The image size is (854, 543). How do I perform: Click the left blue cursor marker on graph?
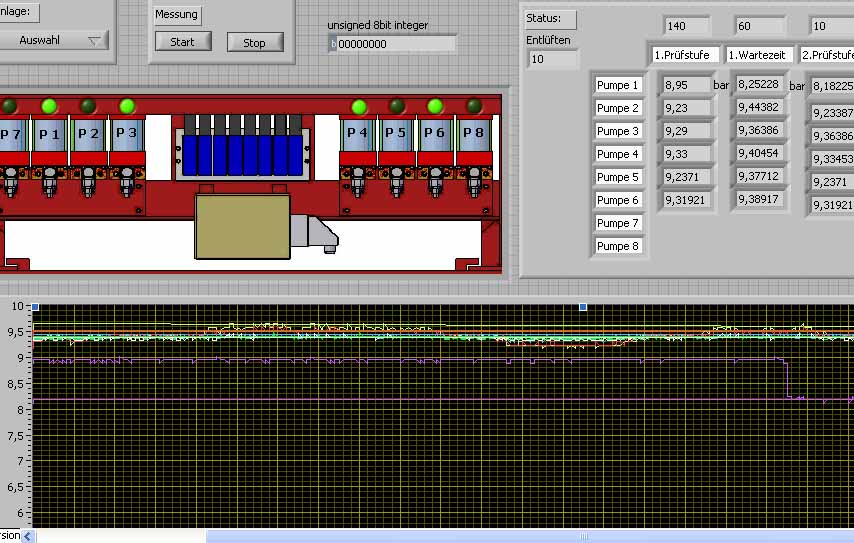point(35,307)
